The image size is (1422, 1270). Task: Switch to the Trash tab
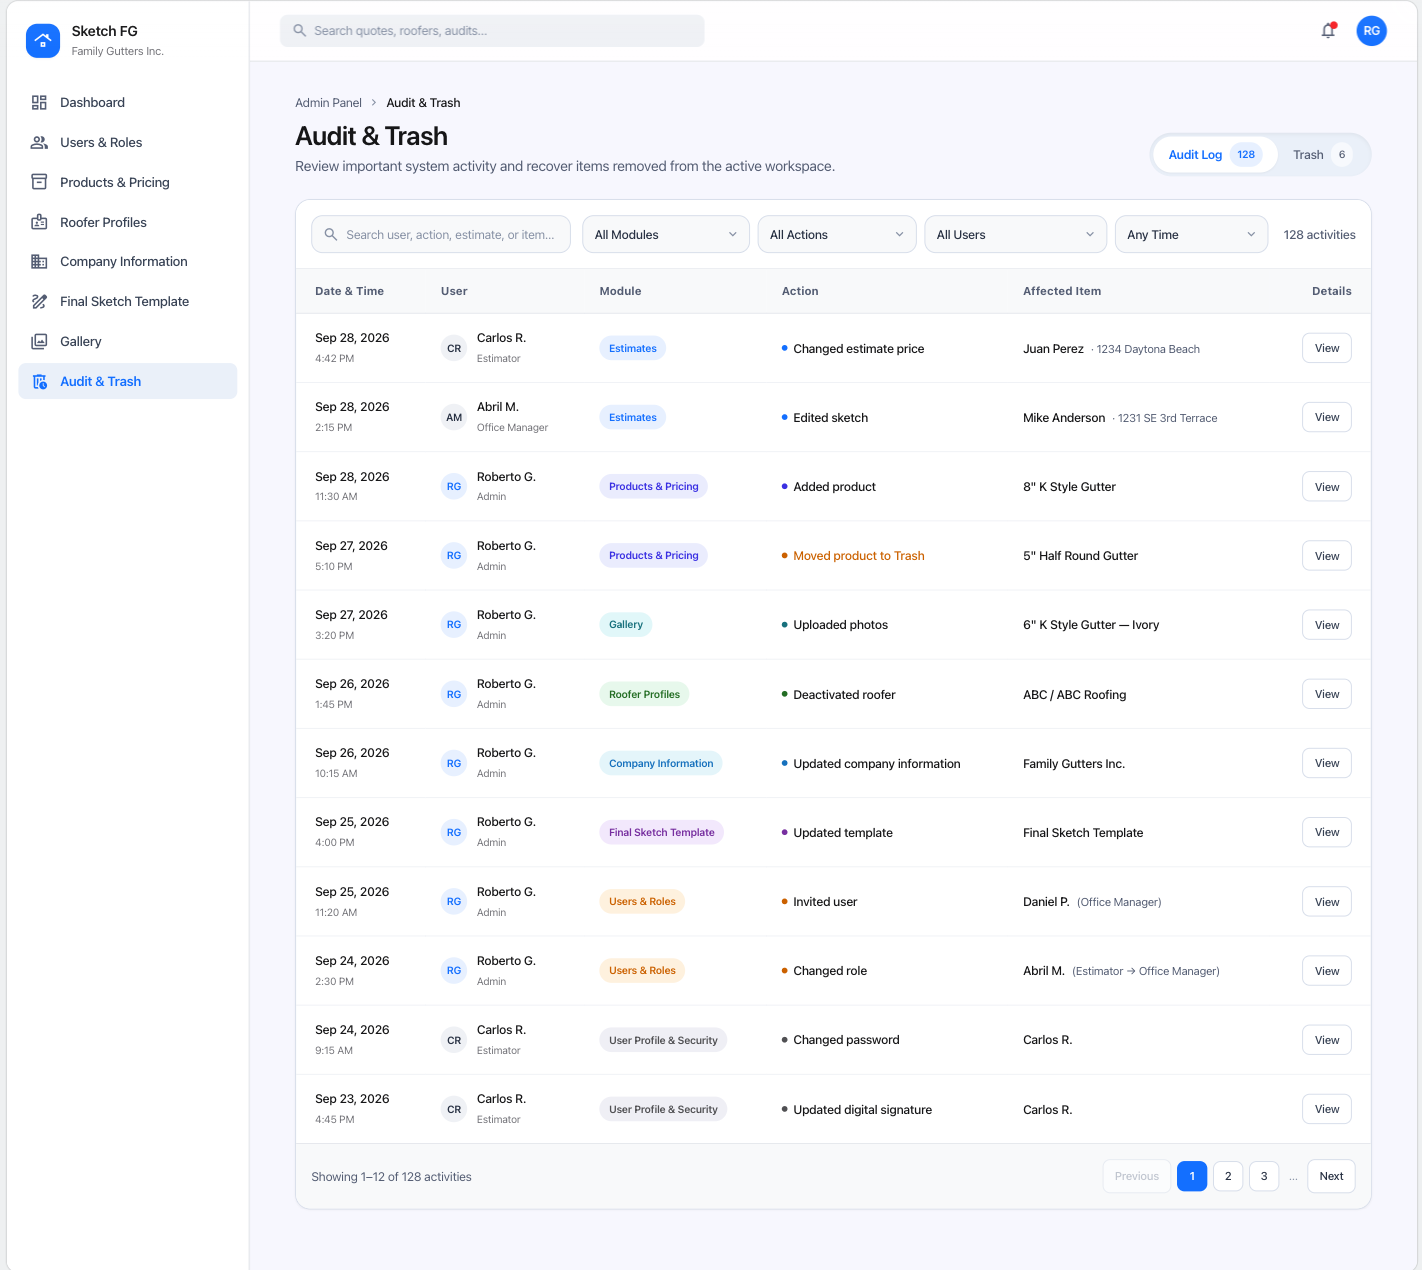coord(1322,155)
